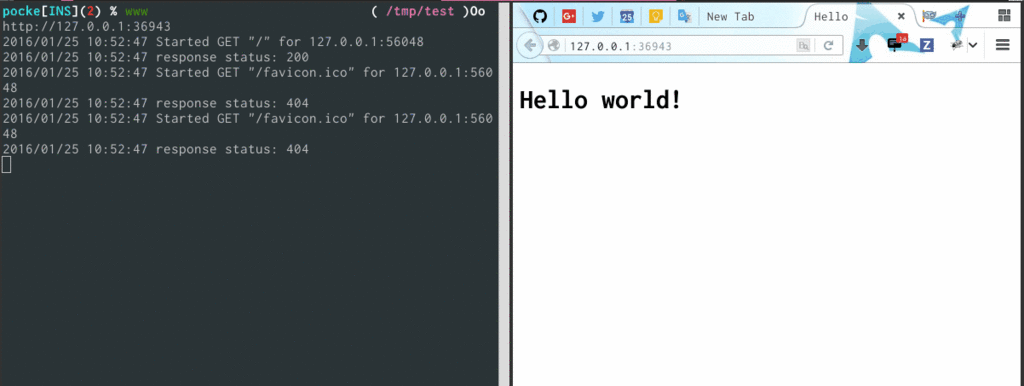Click the terminal cursor block
Viewport: 1024px width, 386px height.
coord(7,165)
